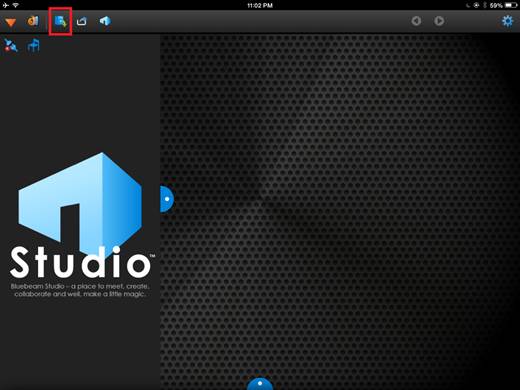Viewport: 520px width, 390px height.
Task: Tap the large Studio logo graphic
Action: tap(81, 215)
